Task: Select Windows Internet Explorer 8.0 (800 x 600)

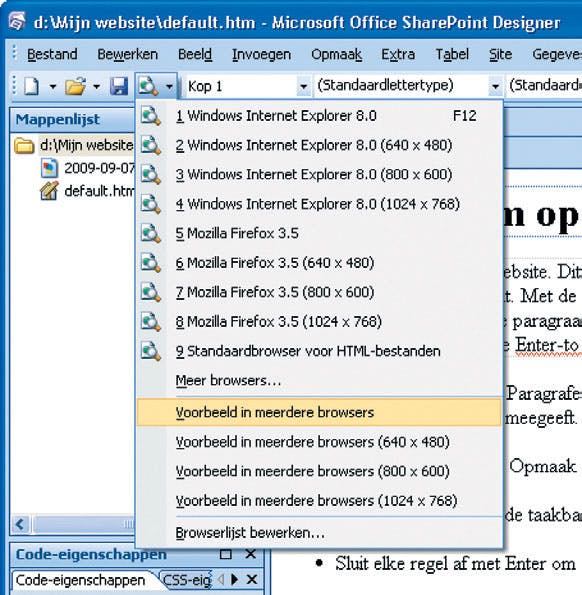Action: (319, 175)
